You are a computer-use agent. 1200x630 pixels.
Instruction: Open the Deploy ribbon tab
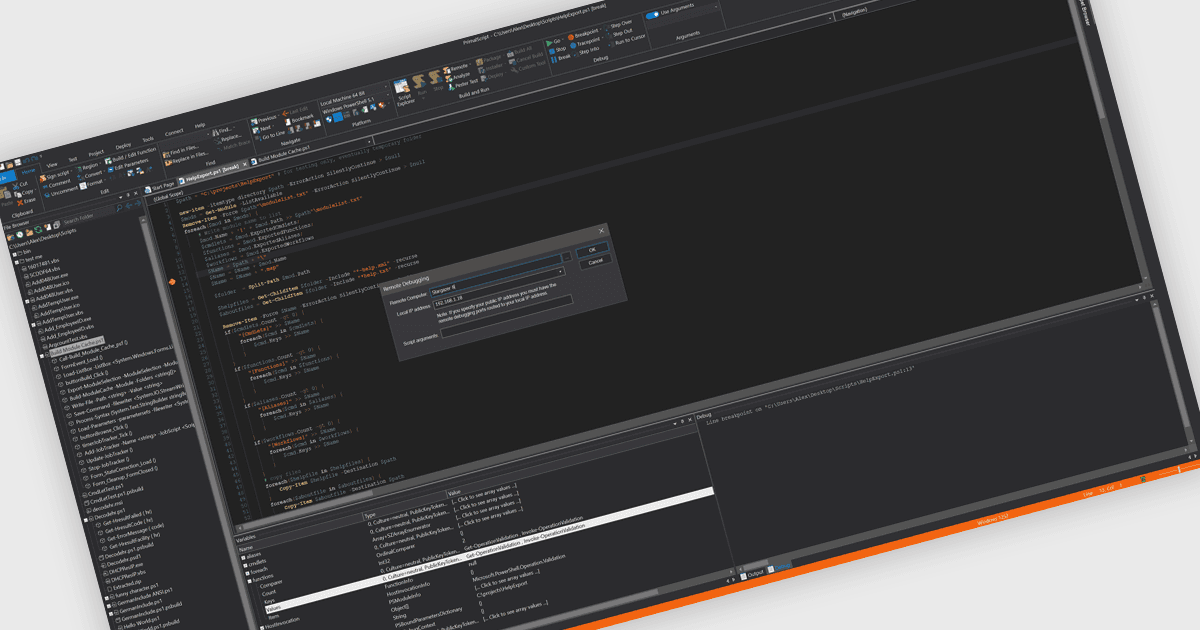point(123,146)
